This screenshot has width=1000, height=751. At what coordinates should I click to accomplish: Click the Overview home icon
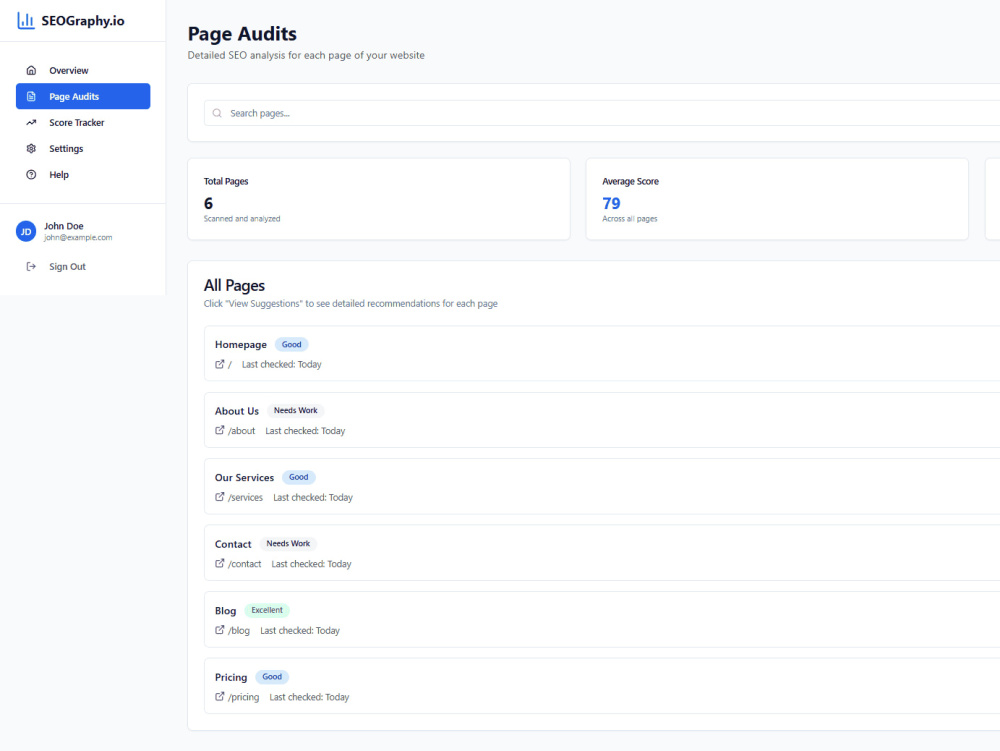point(31,70)
